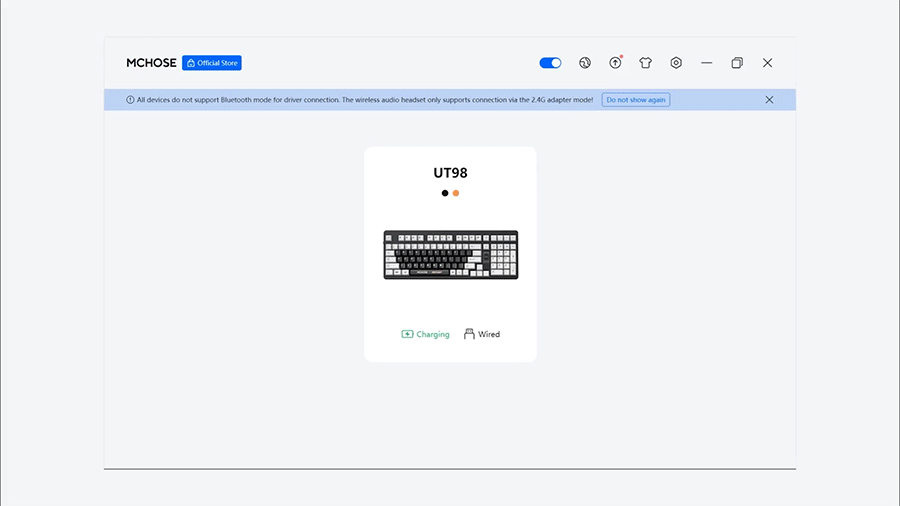
Task: Click the UT98 device name
Action: (451, 173)
